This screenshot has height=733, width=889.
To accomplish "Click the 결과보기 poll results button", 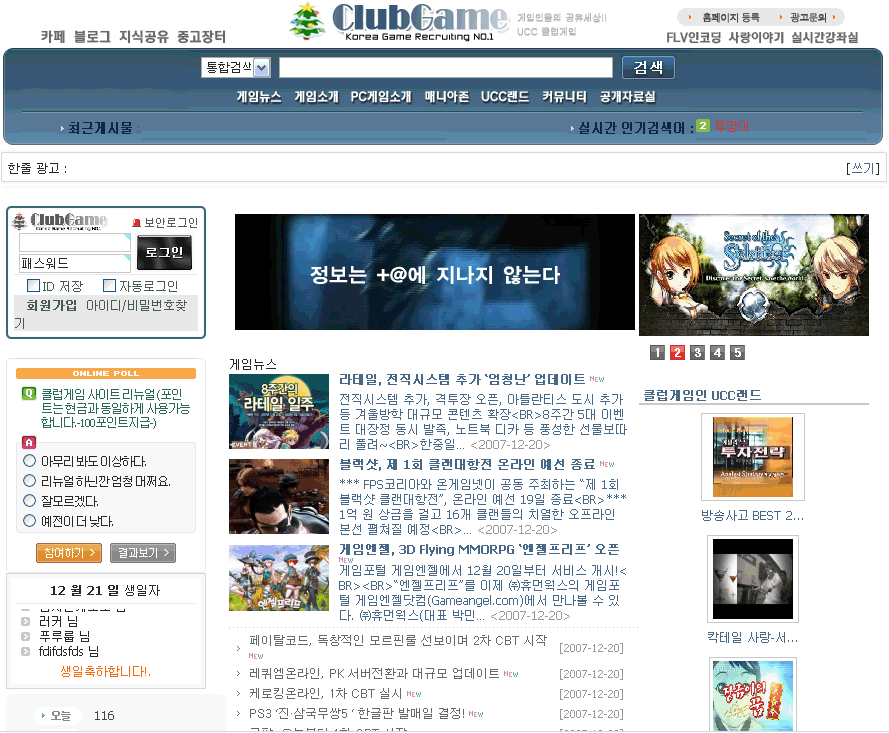I will (x=143, y=553).
